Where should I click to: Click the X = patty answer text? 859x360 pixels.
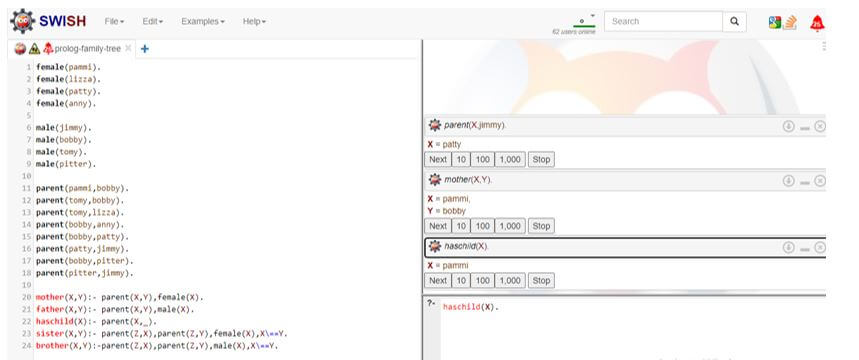tap(444, 144)
